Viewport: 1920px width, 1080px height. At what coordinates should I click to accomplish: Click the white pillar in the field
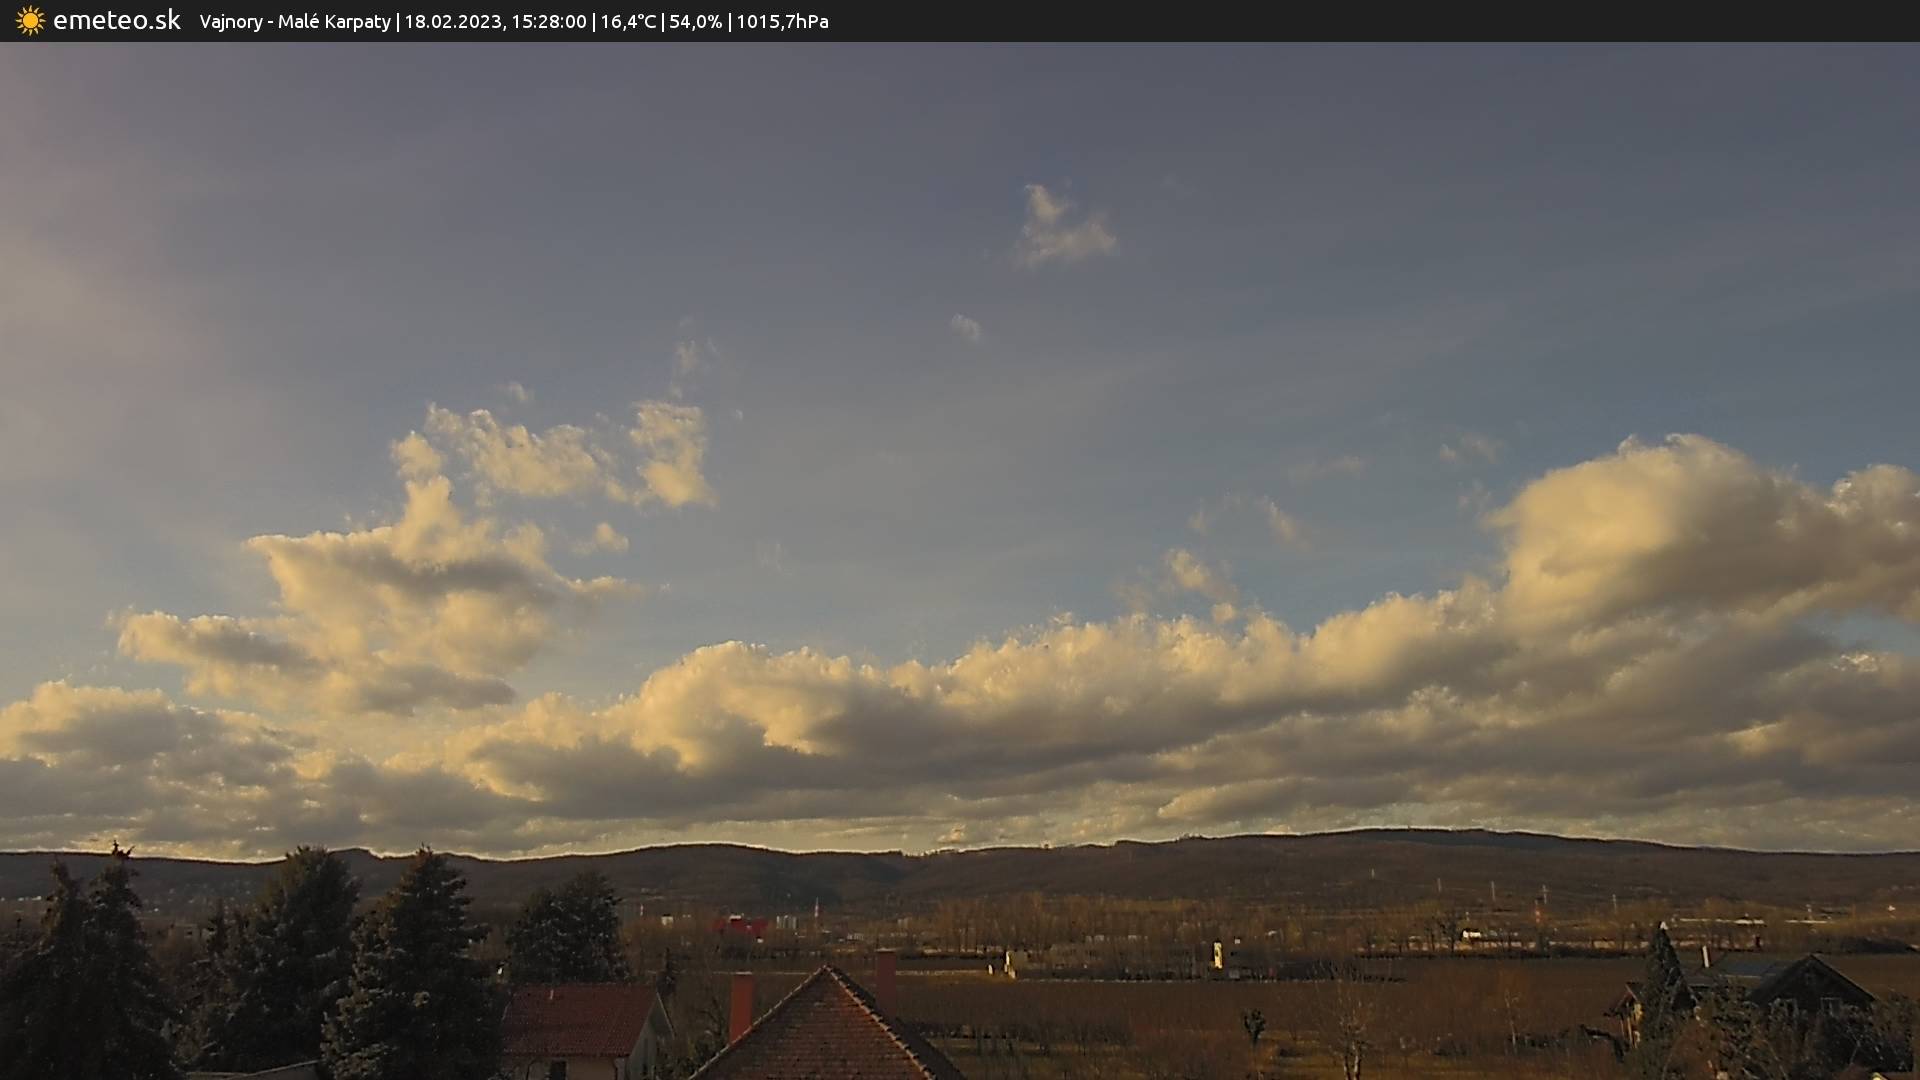click(1217, 954)
